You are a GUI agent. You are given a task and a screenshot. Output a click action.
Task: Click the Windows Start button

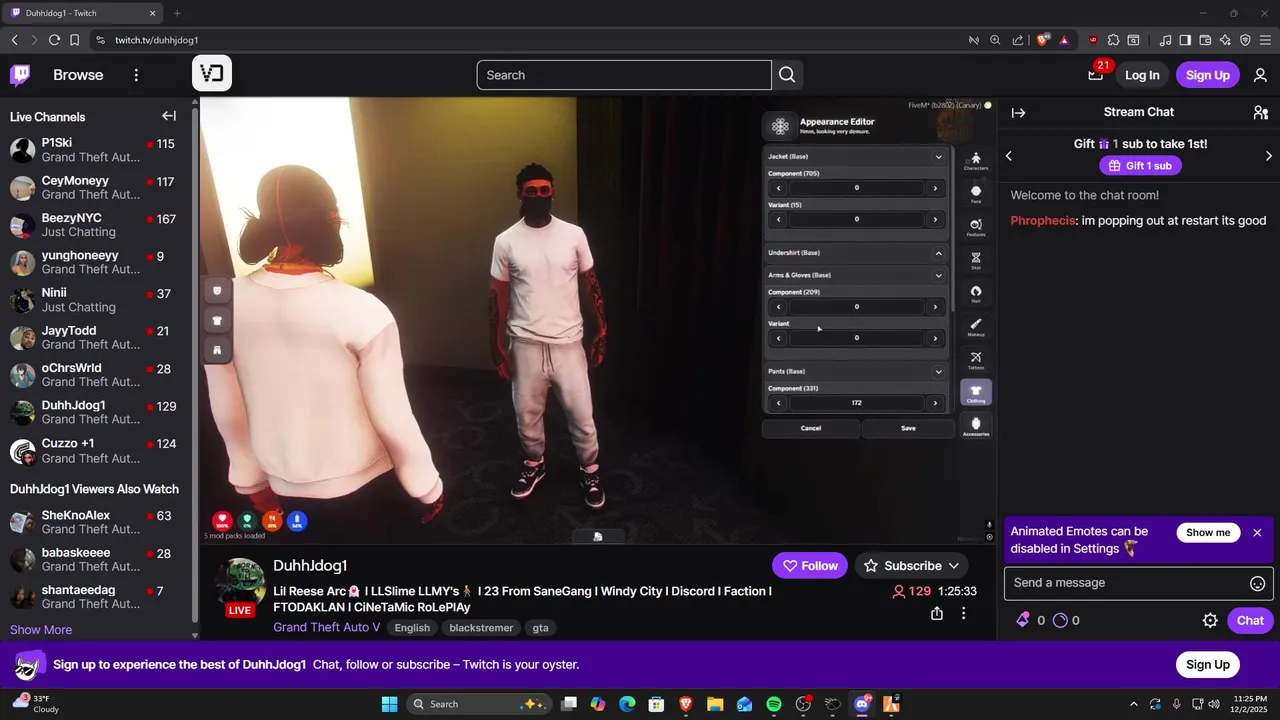tap(390, 704)
